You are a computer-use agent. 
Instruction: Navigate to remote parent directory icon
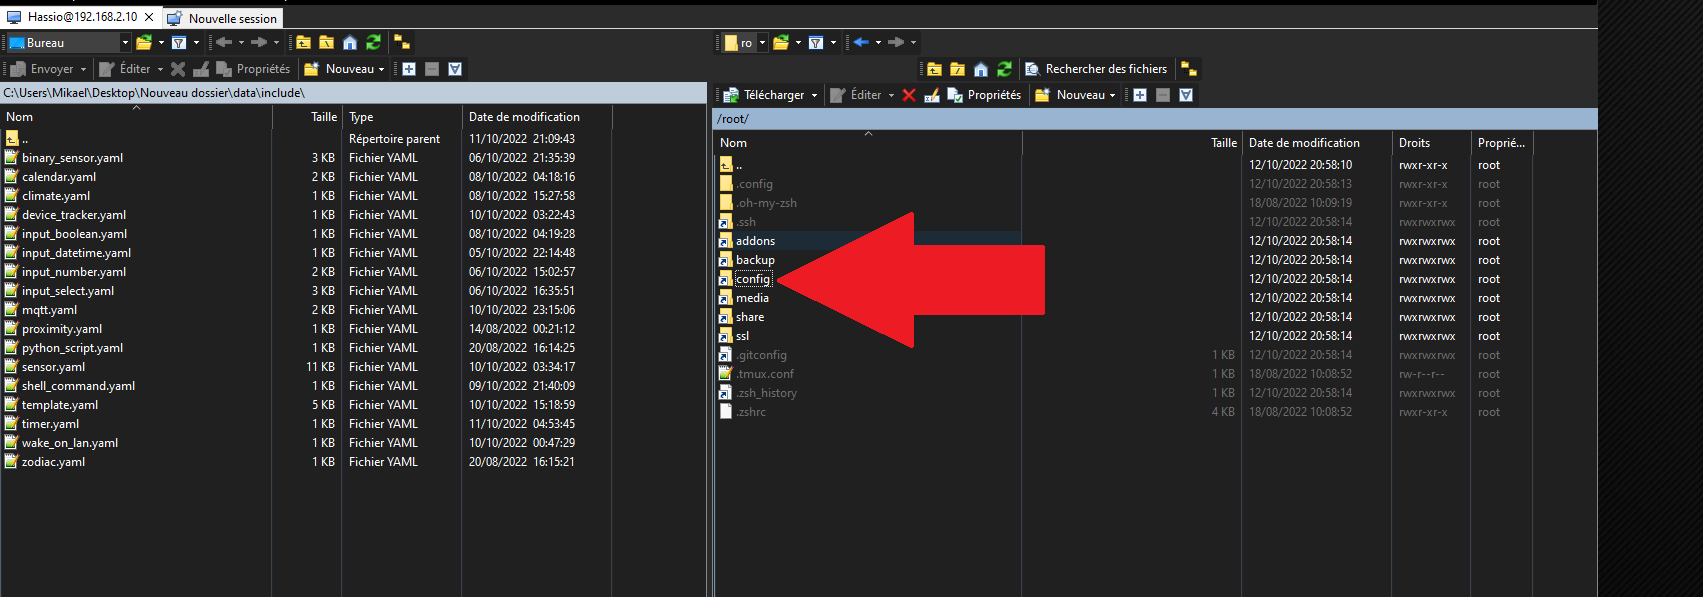[934, 69]
